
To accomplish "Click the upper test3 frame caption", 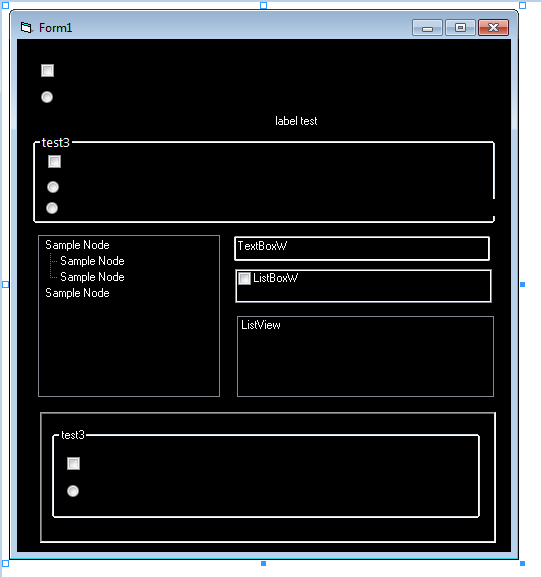I will point(56,142).
